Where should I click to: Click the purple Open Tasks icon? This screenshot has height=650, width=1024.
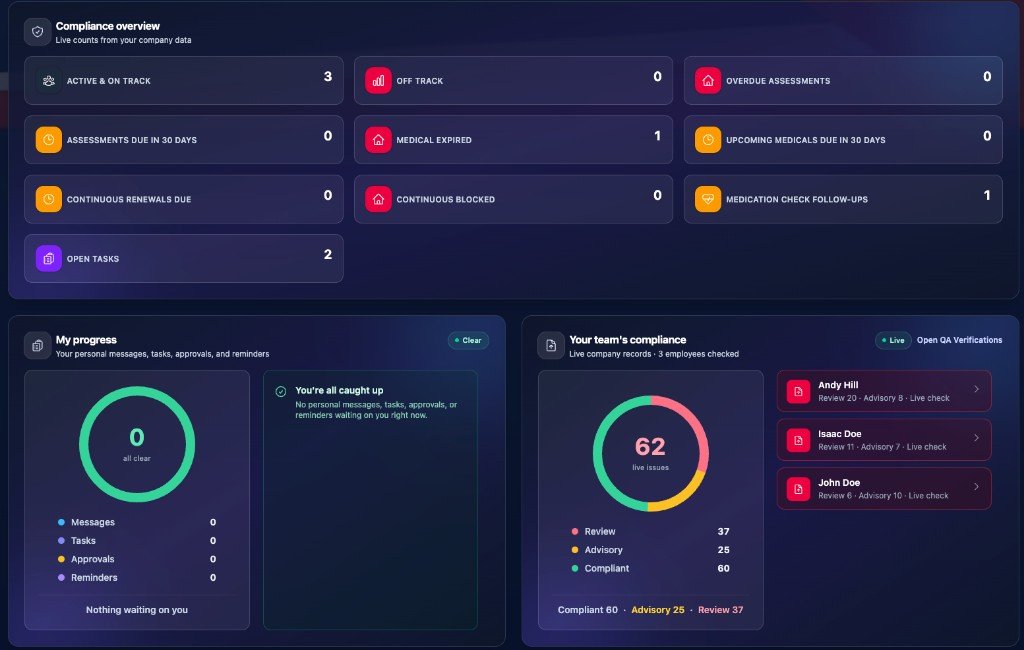(48, 259)
